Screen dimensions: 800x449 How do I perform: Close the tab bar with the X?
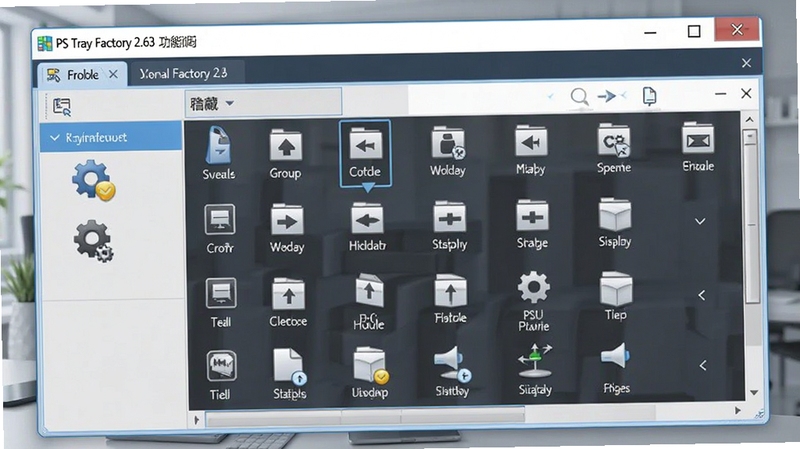(x=746, y=63)
